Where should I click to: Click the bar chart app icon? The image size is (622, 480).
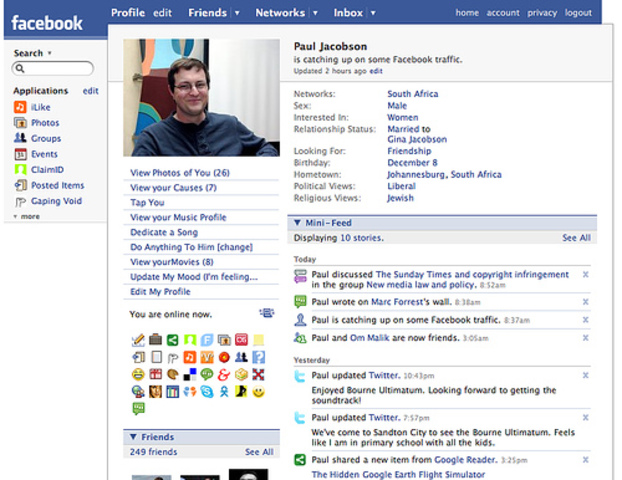pos(173,392)
